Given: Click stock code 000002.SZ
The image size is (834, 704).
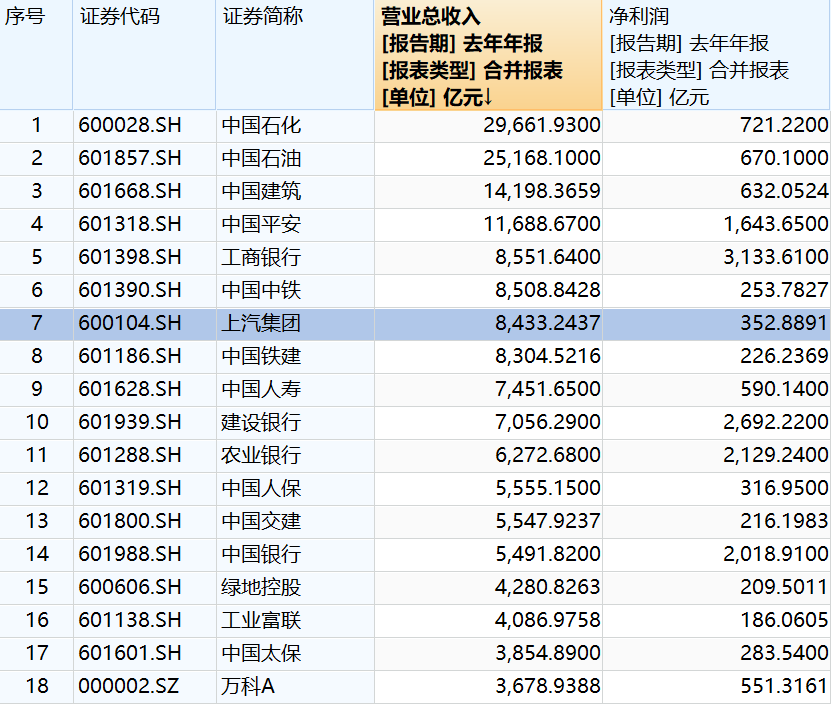Looking at the screenshot, I should (129, 686).
